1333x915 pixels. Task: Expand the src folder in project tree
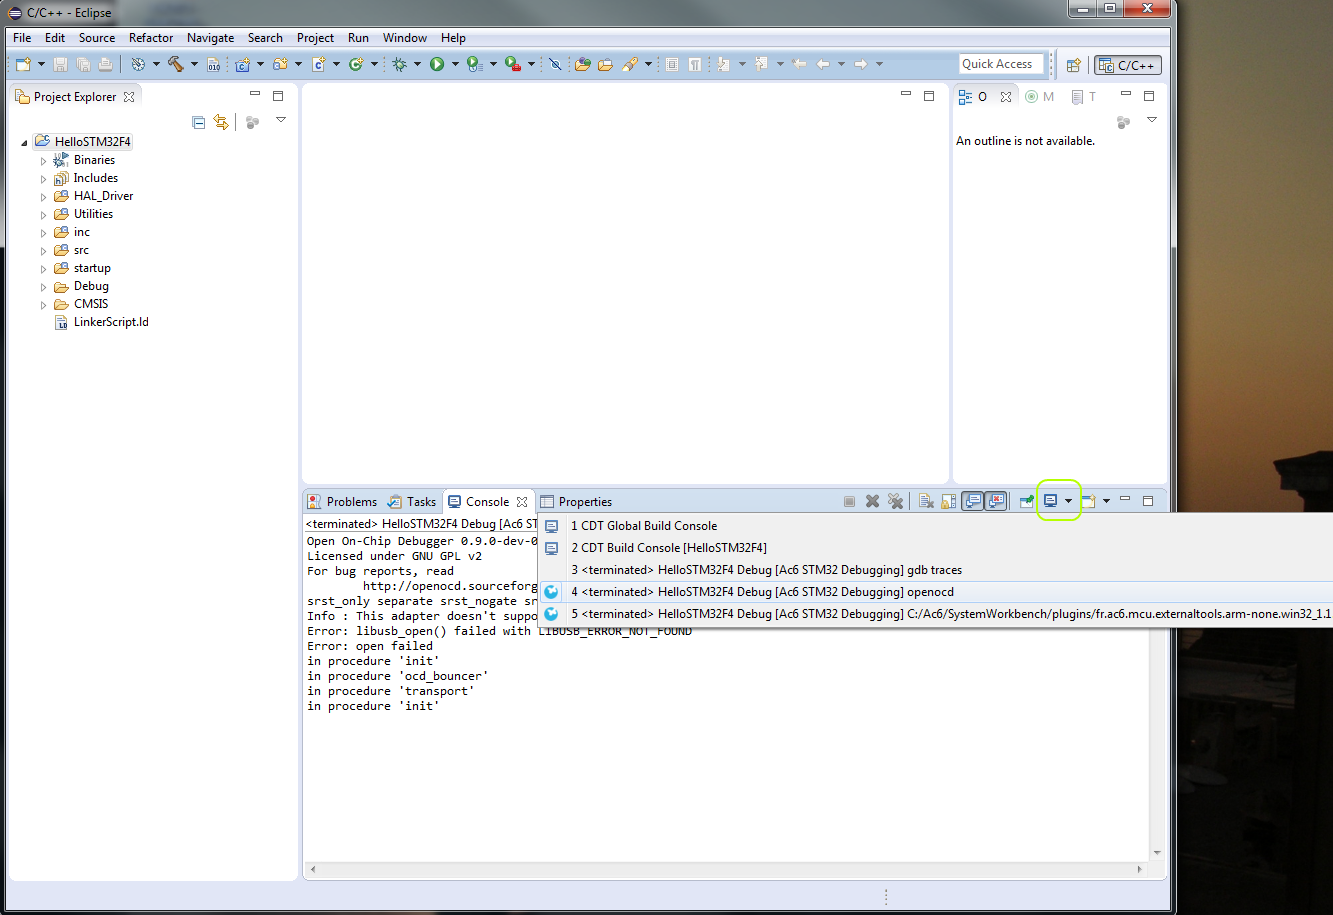tap(43, 251)
